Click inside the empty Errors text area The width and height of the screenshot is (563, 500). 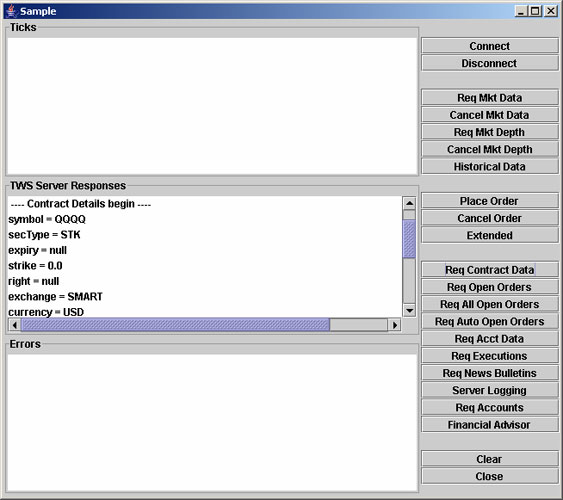coord(212,423)
